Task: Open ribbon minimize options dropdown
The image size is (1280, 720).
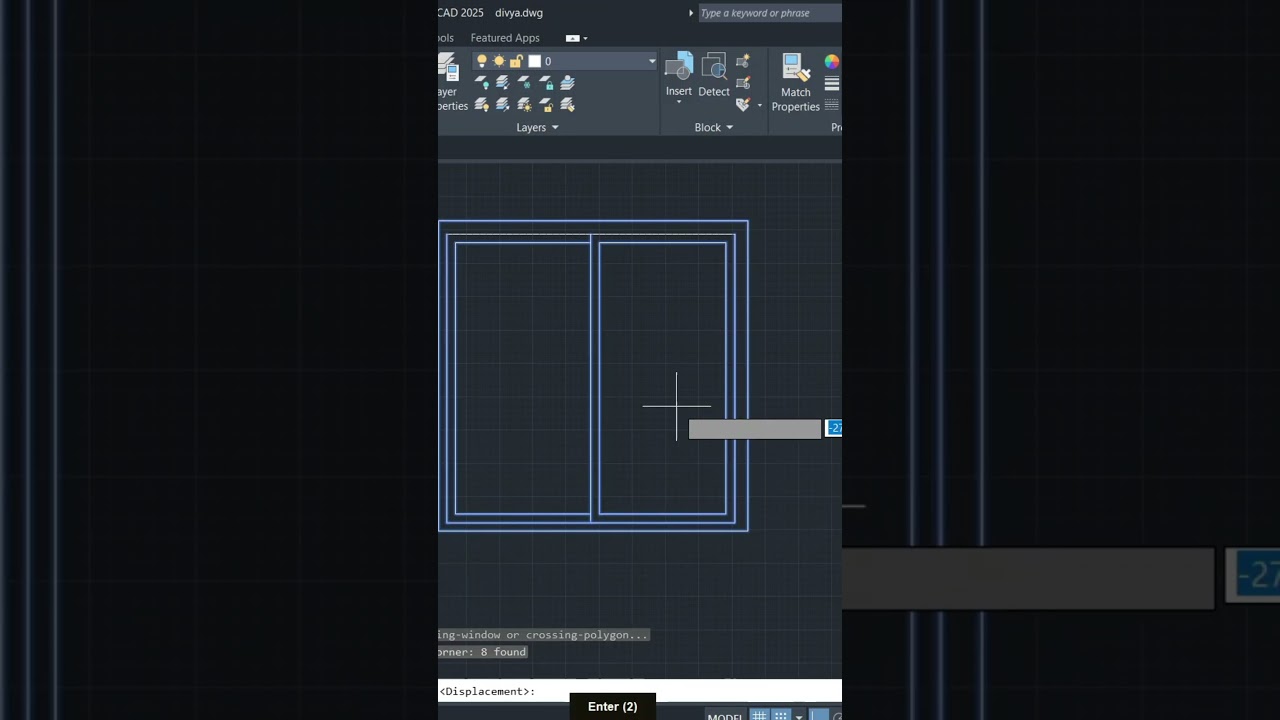Action: pyautogui.click(x=585, y=38)
